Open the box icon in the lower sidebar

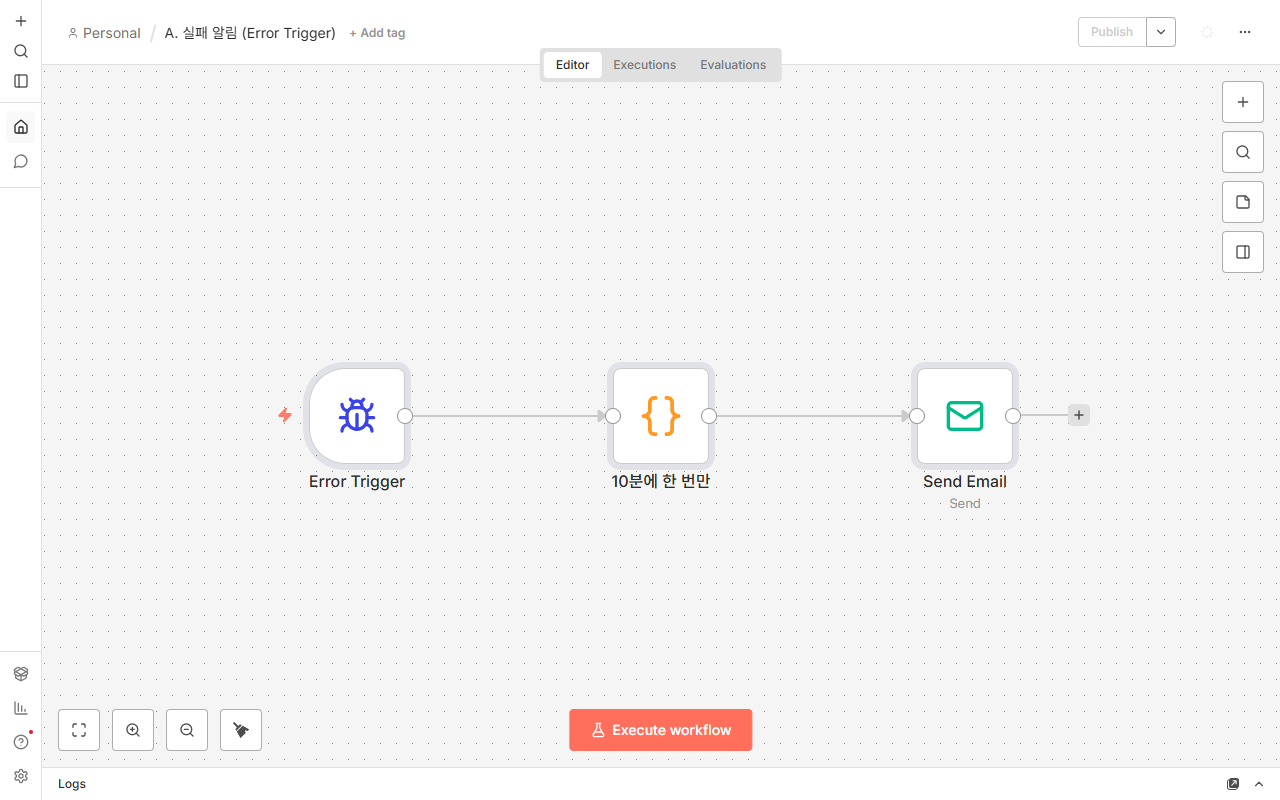(21, 674)
